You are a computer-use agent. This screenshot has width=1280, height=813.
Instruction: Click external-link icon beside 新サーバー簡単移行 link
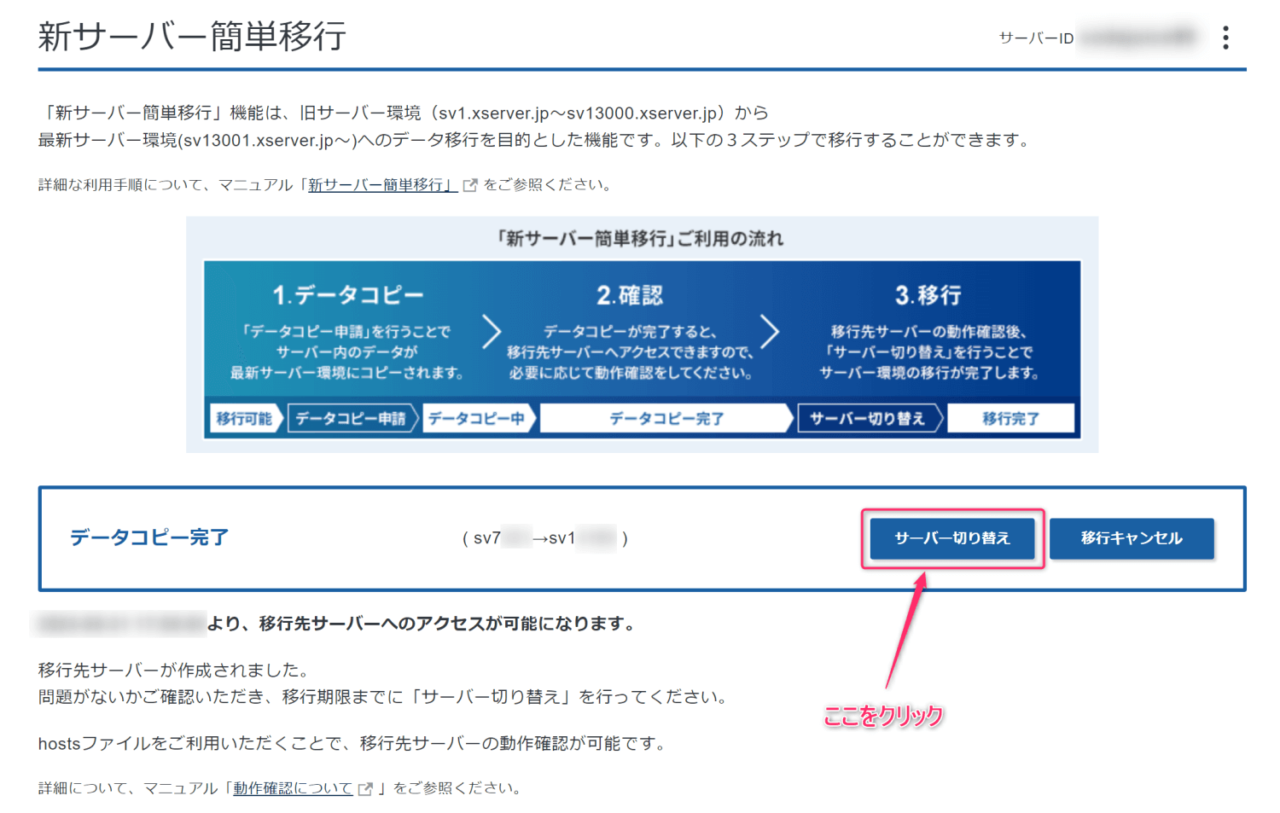[x=469, y=185]
